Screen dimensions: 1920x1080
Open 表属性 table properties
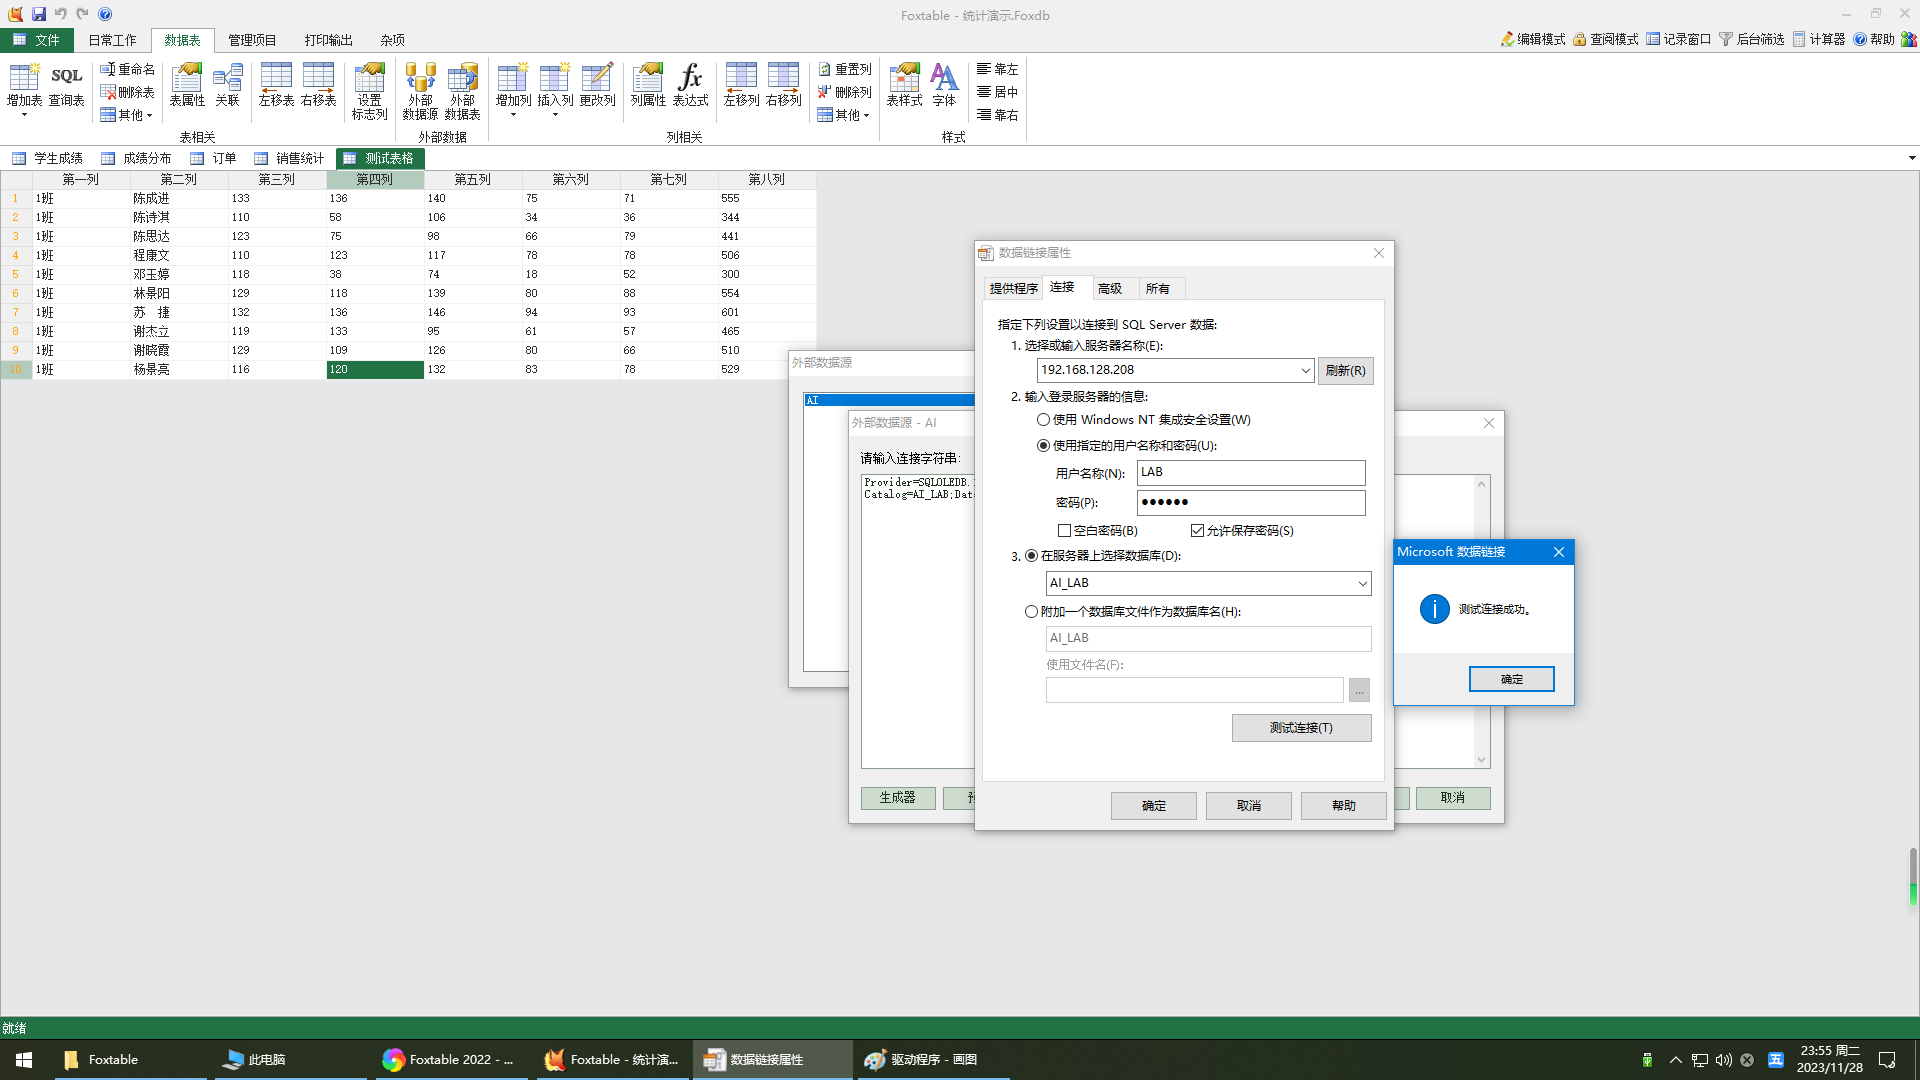click(x=187, y=84)
